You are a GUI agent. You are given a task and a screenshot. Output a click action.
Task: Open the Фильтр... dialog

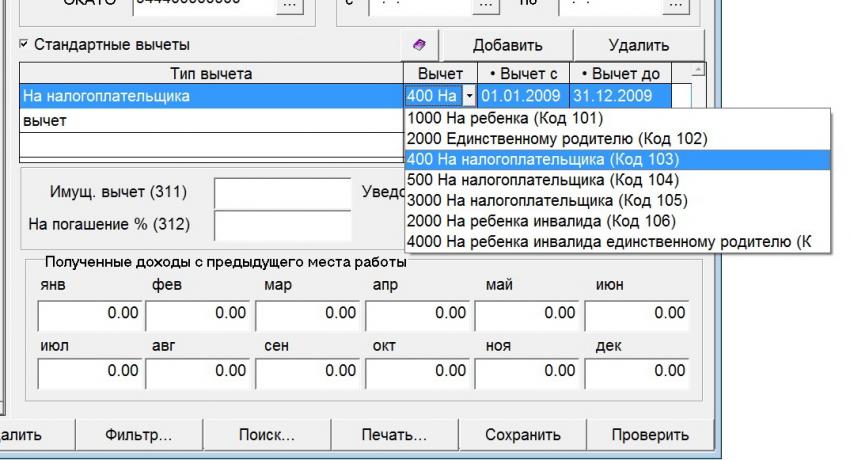139,436
